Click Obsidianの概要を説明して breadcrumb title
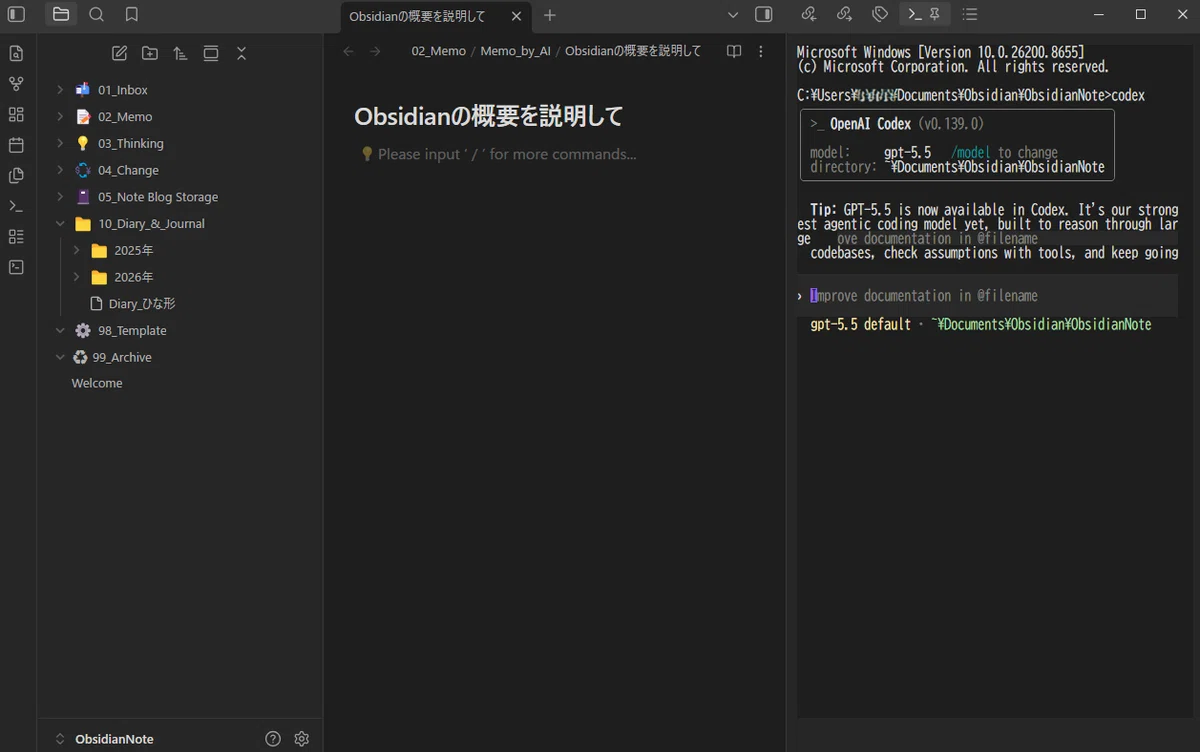The height and width of the screenshot is (752, 1200). click(x=633, y=51)
